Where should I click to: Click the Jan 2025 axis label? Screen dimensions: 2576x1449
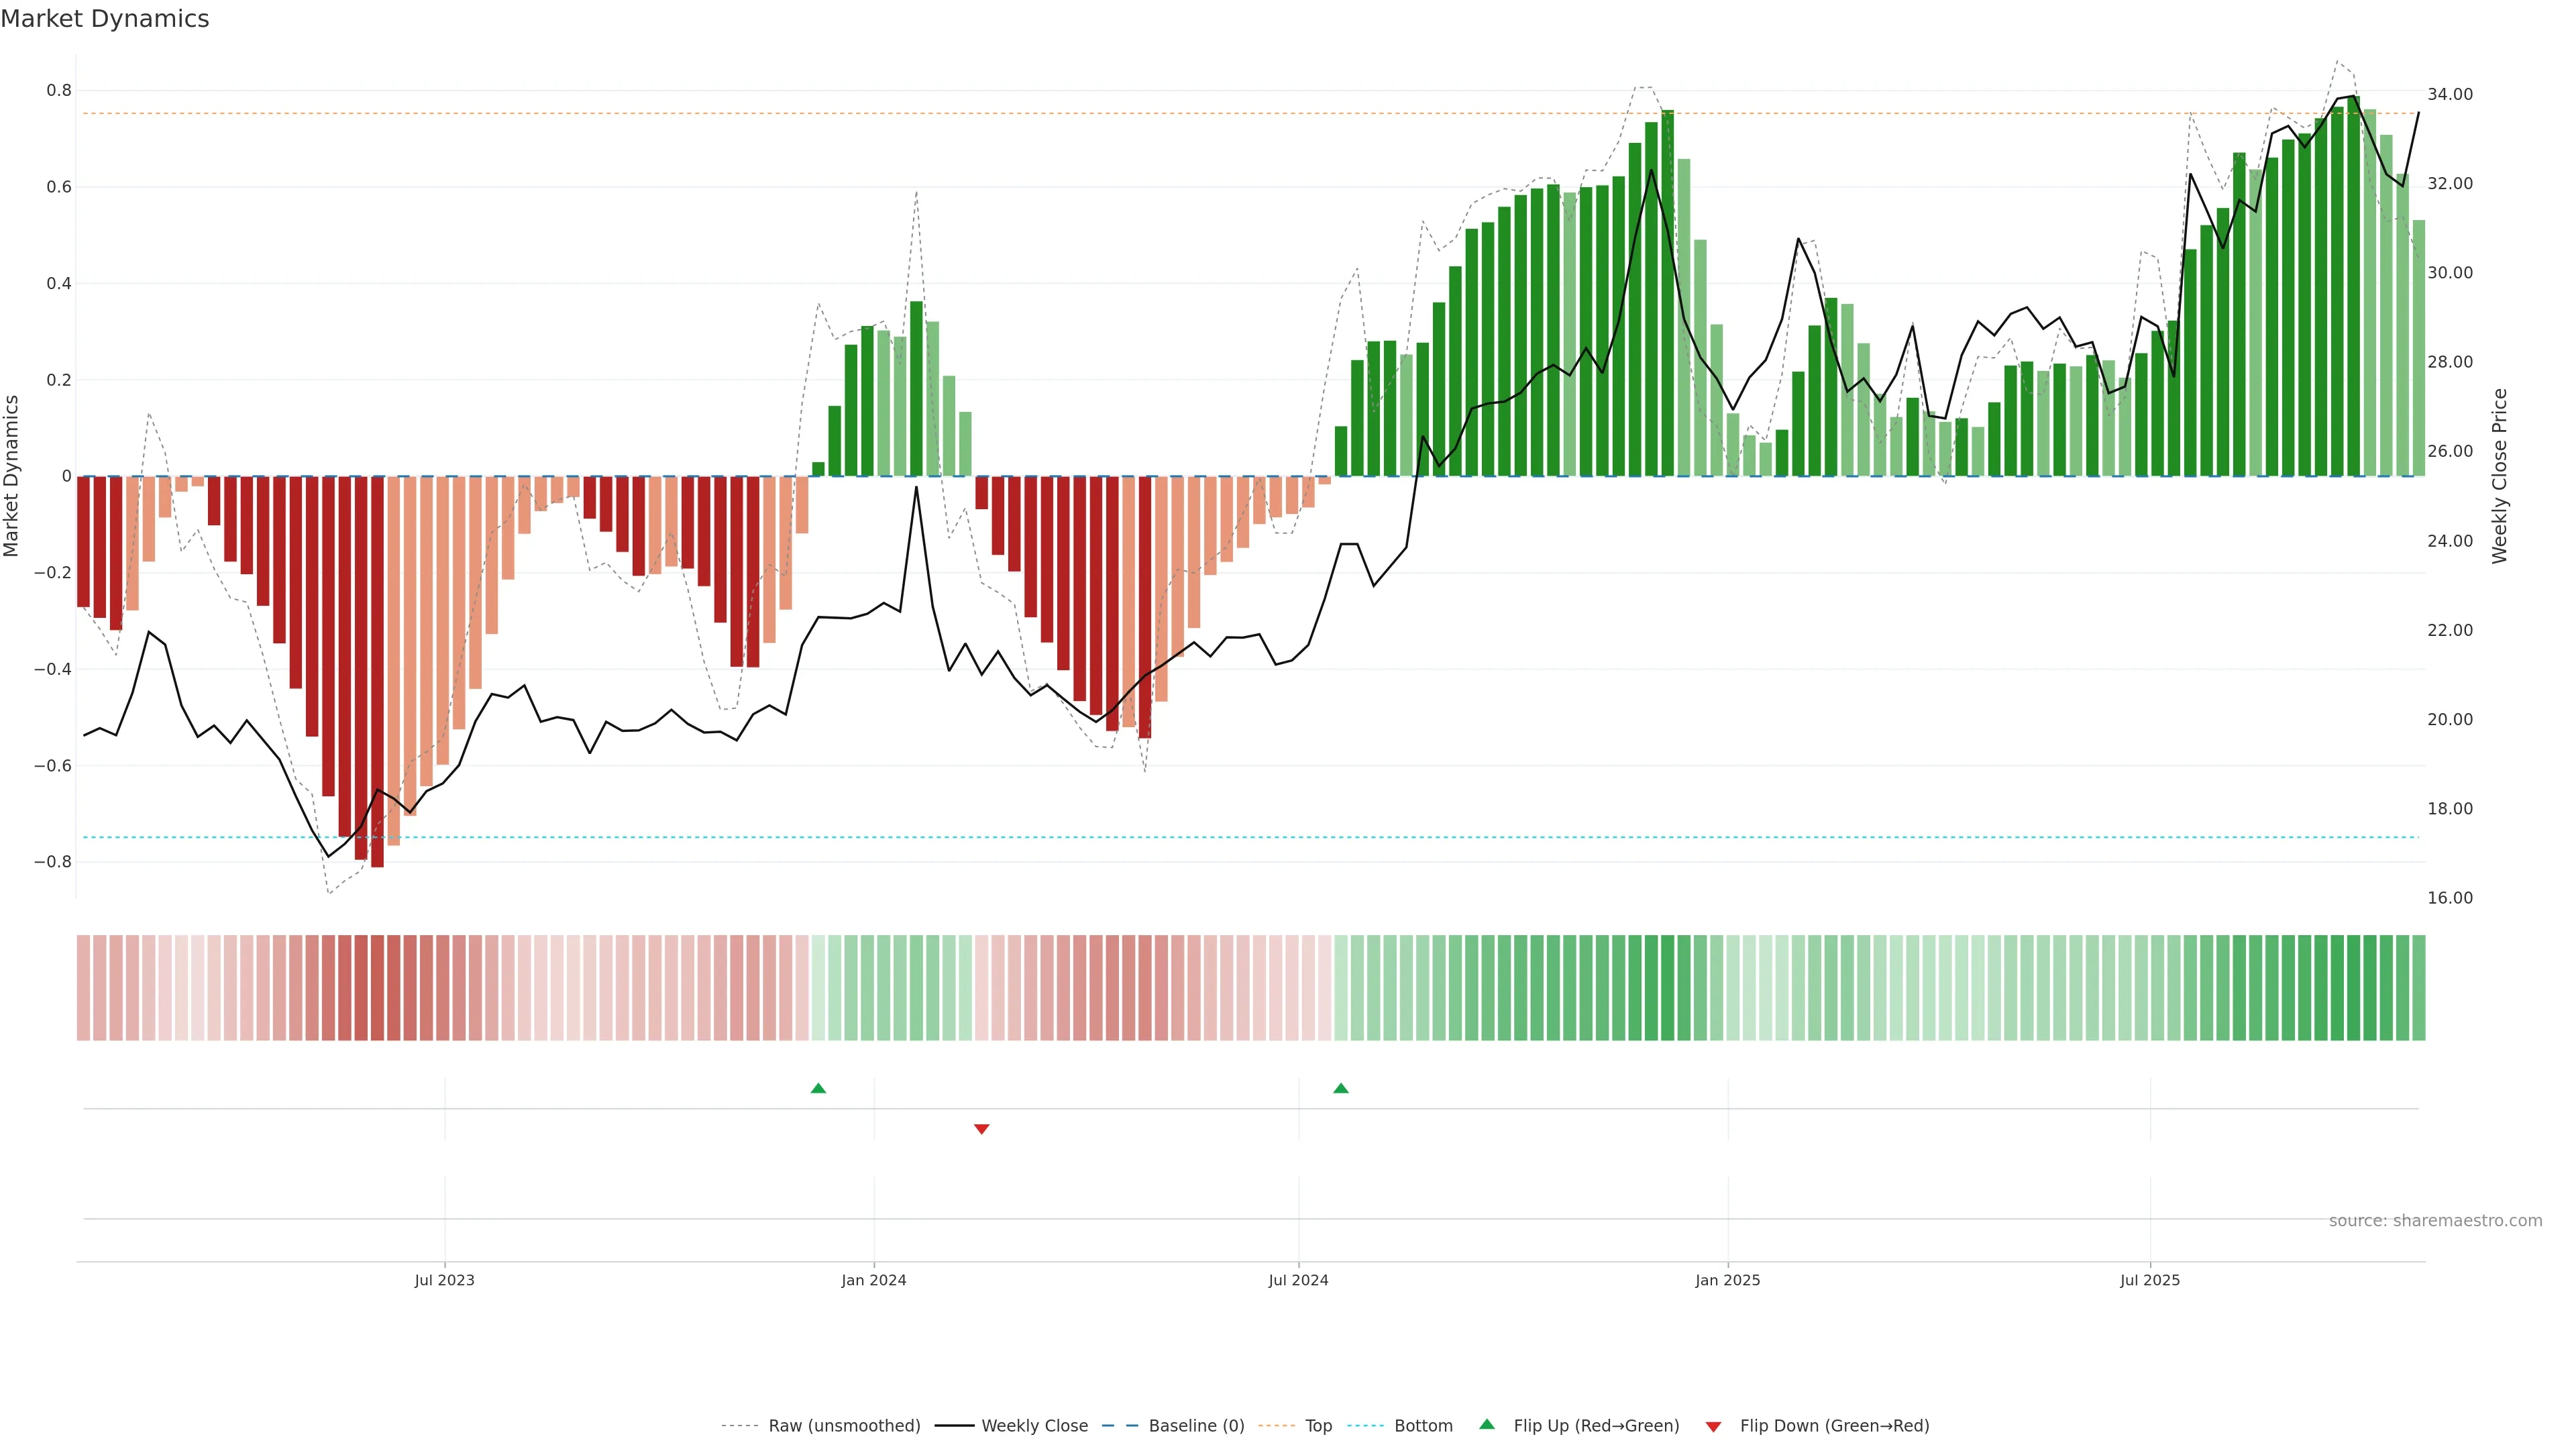coord(1727,1280)
